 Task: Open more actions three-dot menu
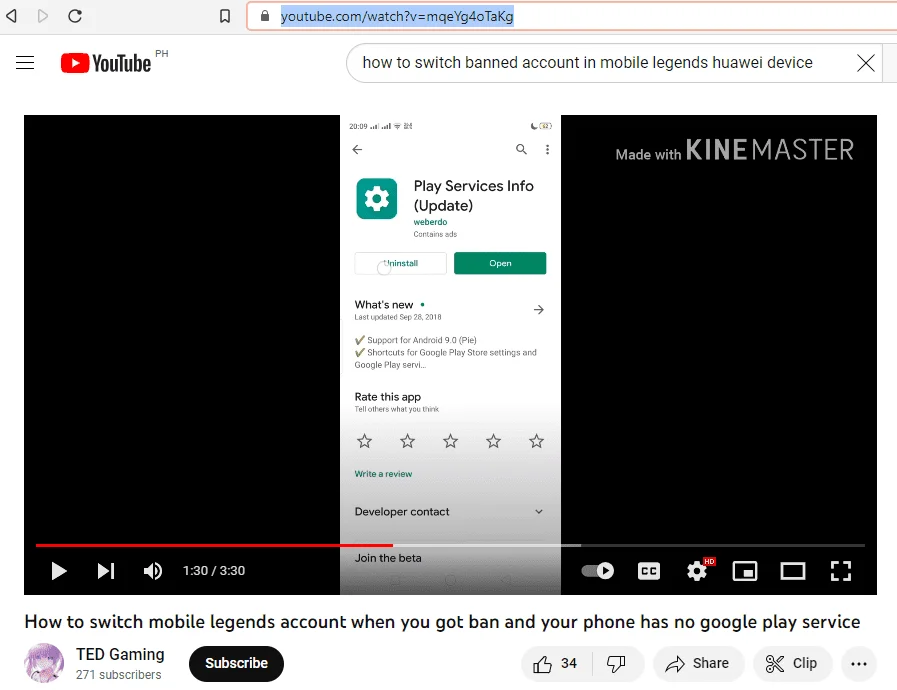tap(859, 664)
